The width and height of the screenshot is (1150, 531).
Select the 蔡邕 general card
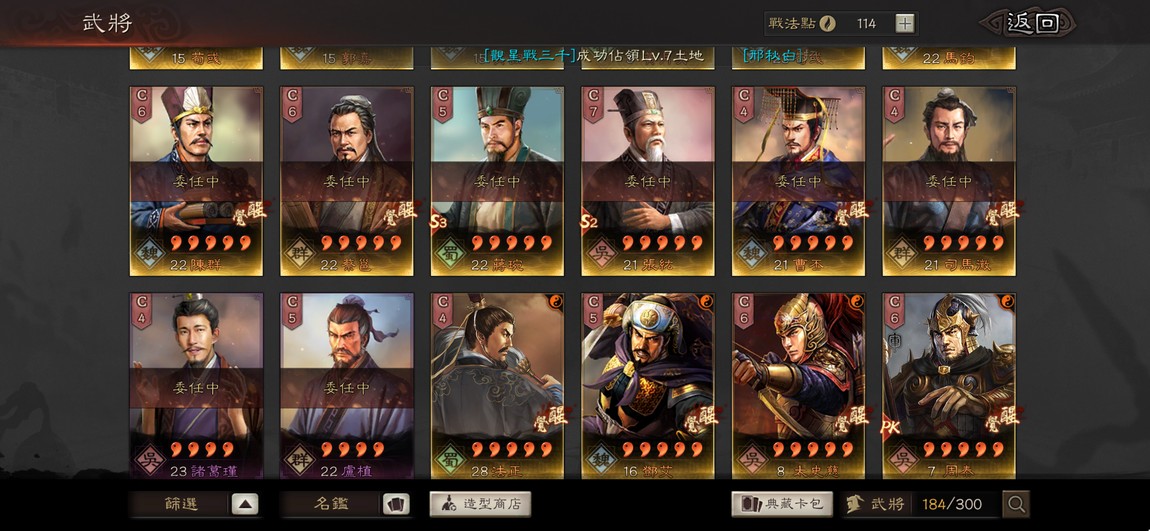pos(346,181)
